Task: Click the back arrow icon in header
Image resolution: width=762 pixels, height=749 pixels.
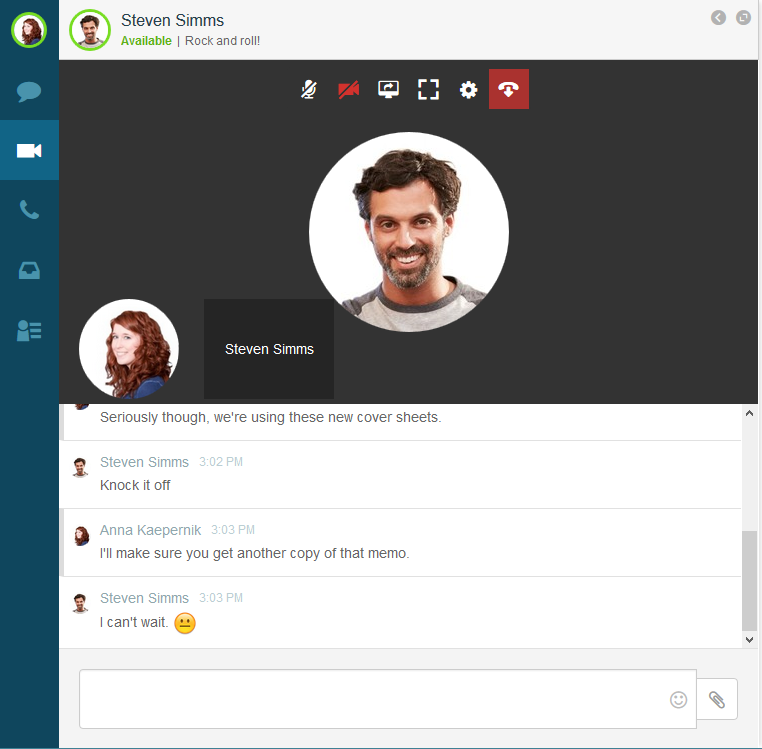Action: pos(718,17)
